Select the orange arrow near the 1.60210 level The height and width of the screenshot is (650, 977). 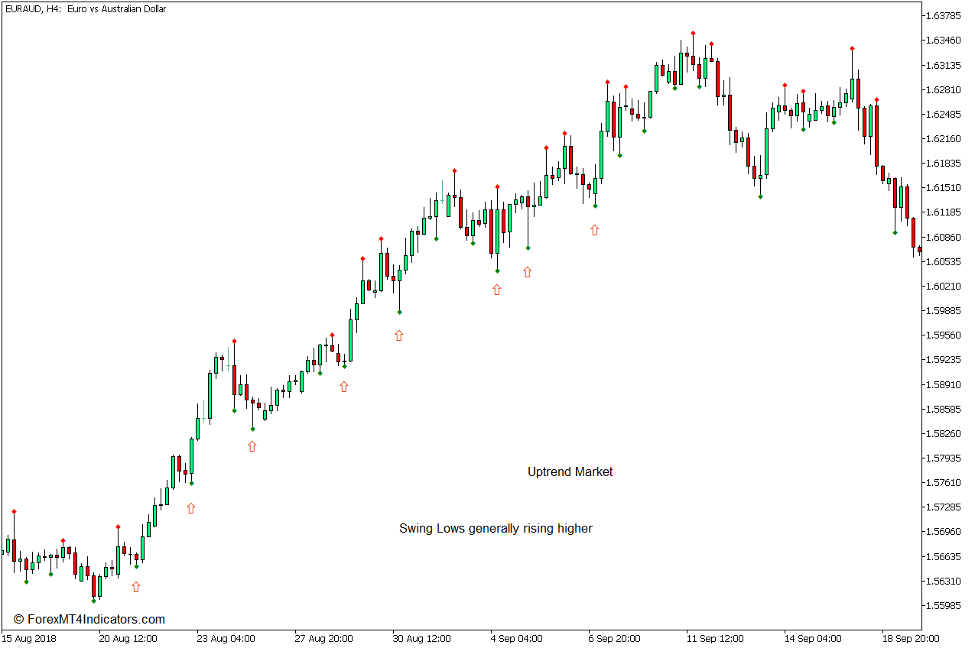(x=496, y=289)
